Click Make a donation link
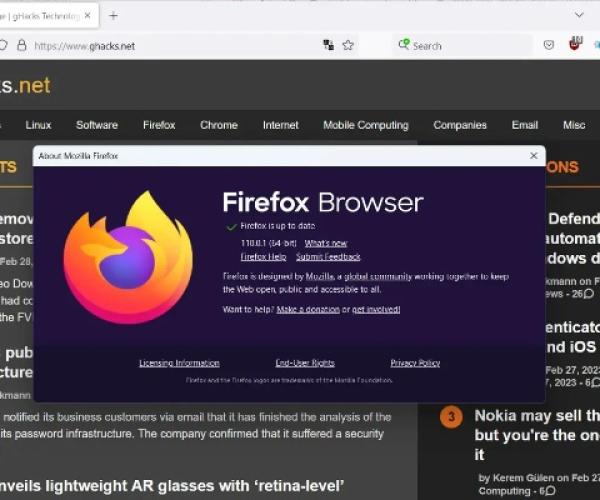The image size is (600, 500). pyautogui.click(x=308, y=310)
